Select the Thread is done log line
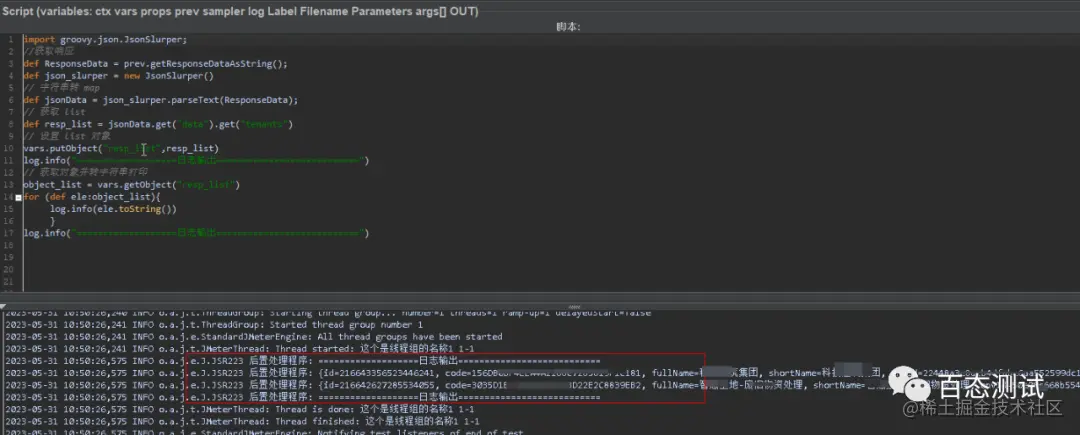Screen dimensions: 1080x435 click(238, 410)
